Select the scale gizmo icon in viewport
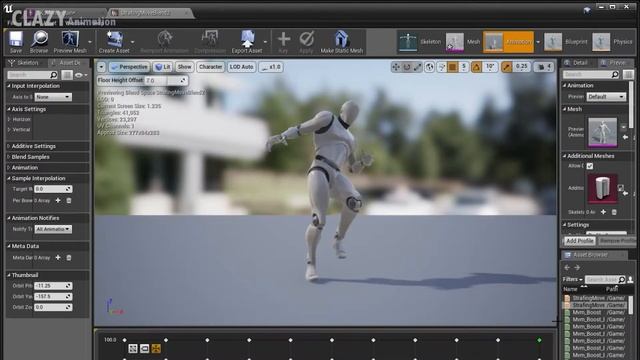Screen dimensions: 640x360 417,67
